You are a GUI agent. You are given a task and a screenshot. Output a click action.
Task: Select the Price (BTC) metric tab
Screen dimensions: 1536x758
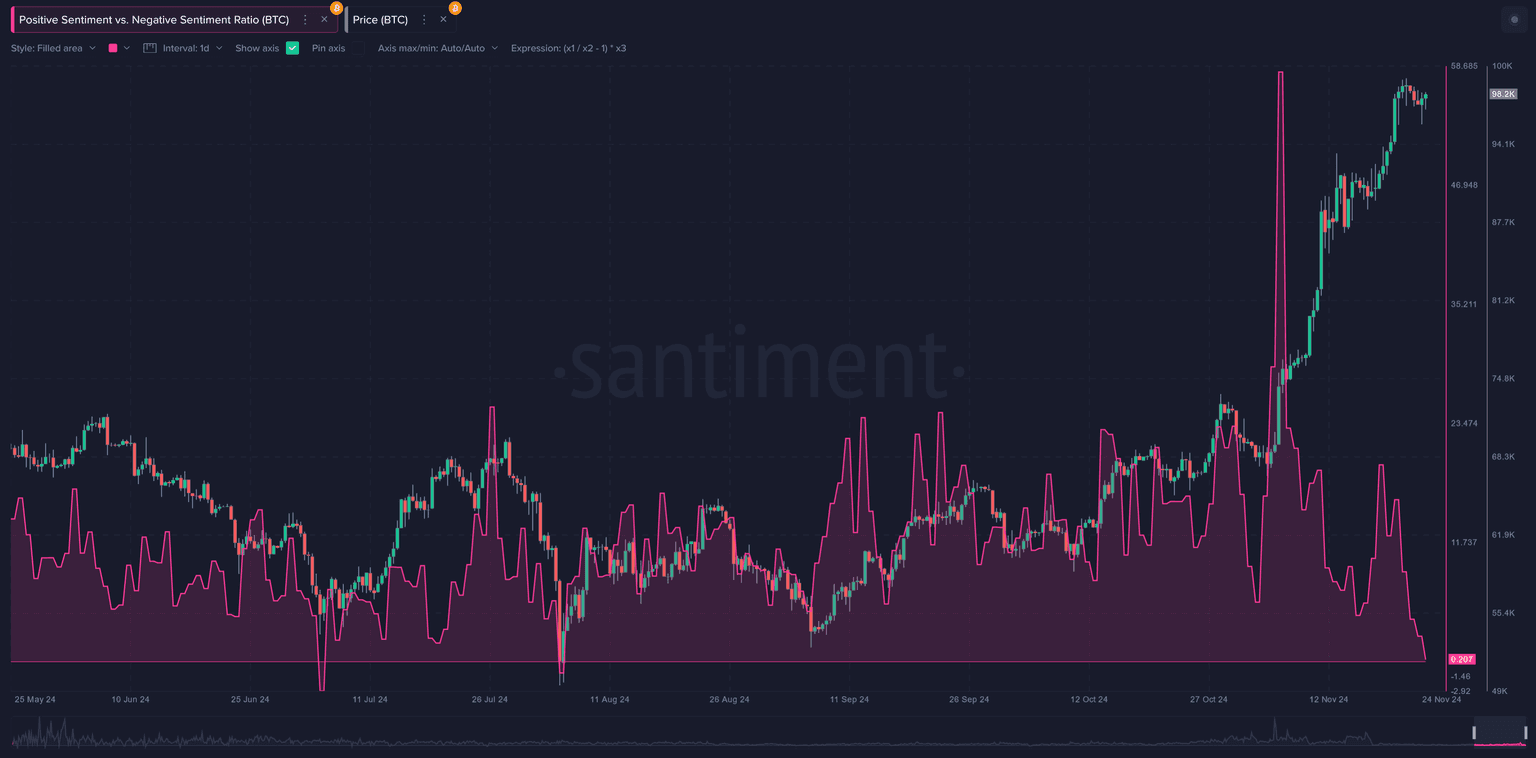click(380, 20)
